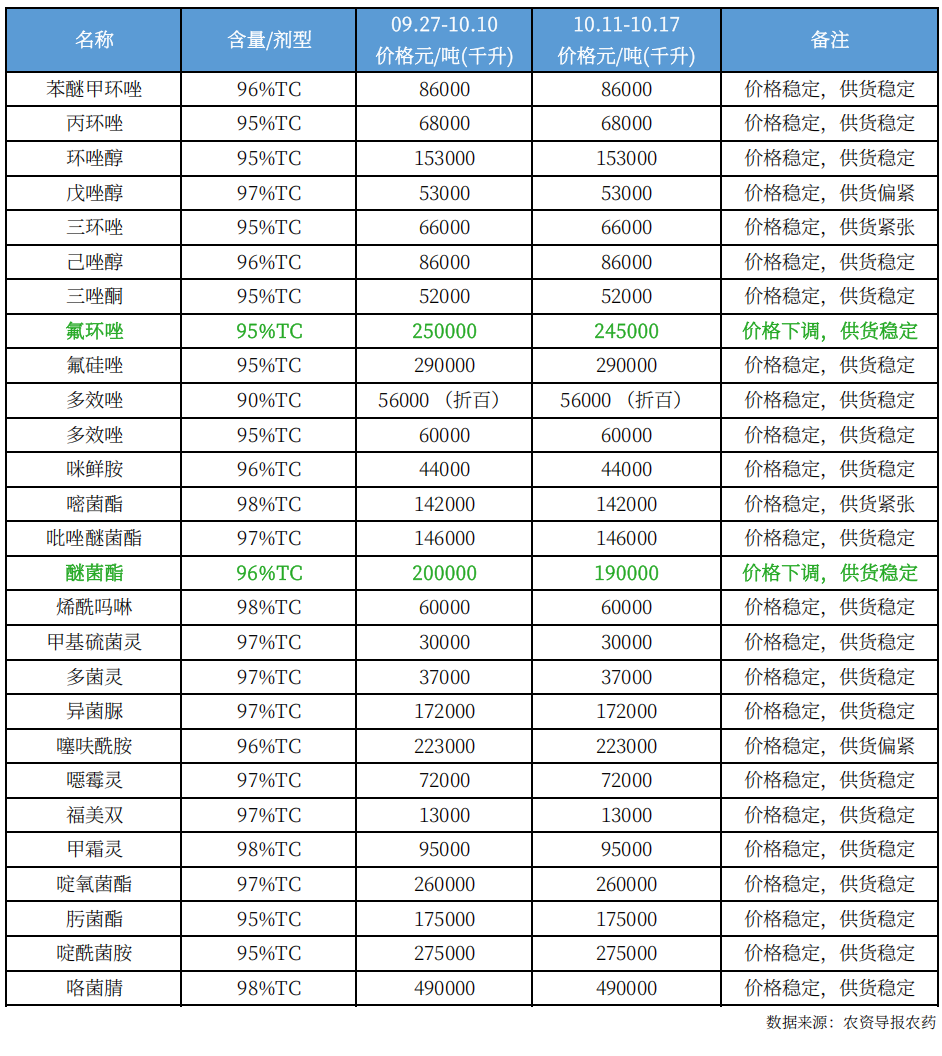Select the 三环唑 name cell
Viewport: 942px width, 1056px height.
94,227
